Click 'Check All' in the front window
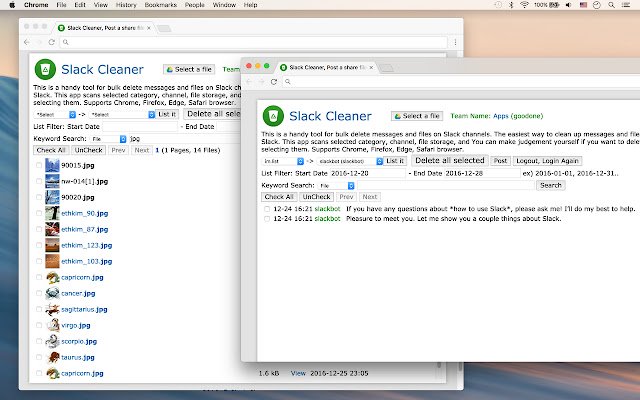The width and height of the screenshot is (640, 400). coord(279,197)
